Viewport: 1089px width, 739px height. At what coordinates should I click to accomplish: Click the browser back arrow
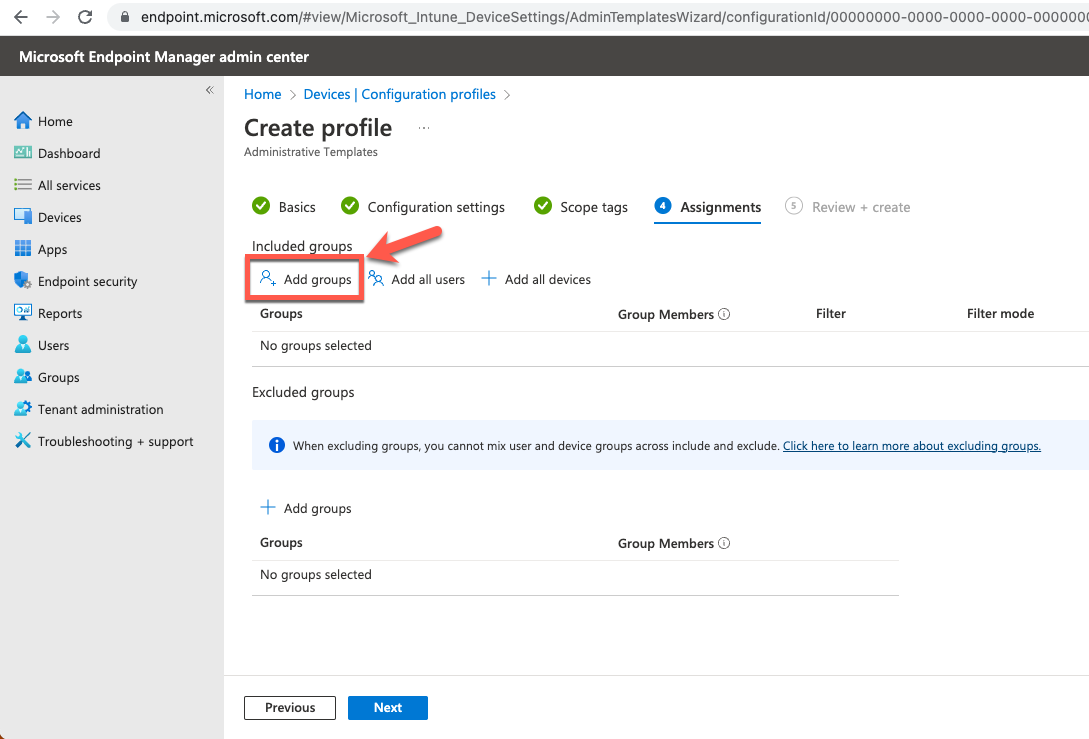click(x=21, y=17)
